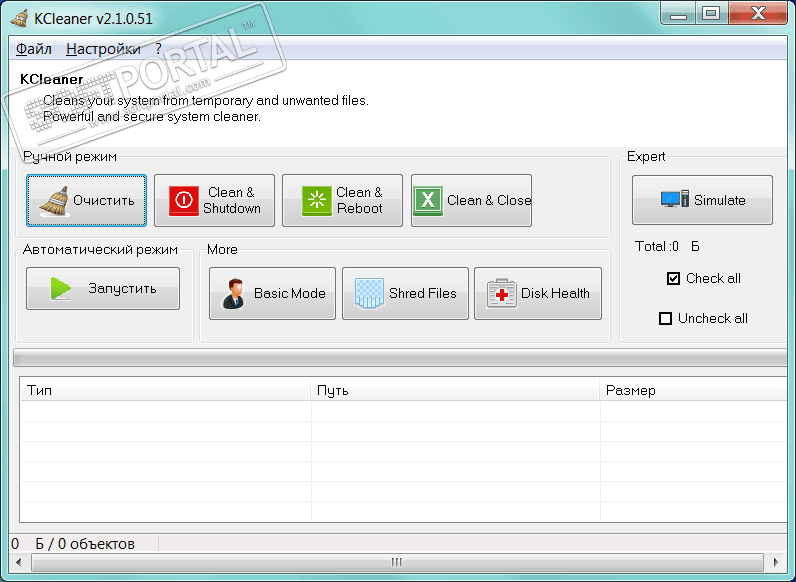The height and width of the screenshot is (582, 796).
Task: Click the cleaning progress bar
Action: tap(400, 358)
